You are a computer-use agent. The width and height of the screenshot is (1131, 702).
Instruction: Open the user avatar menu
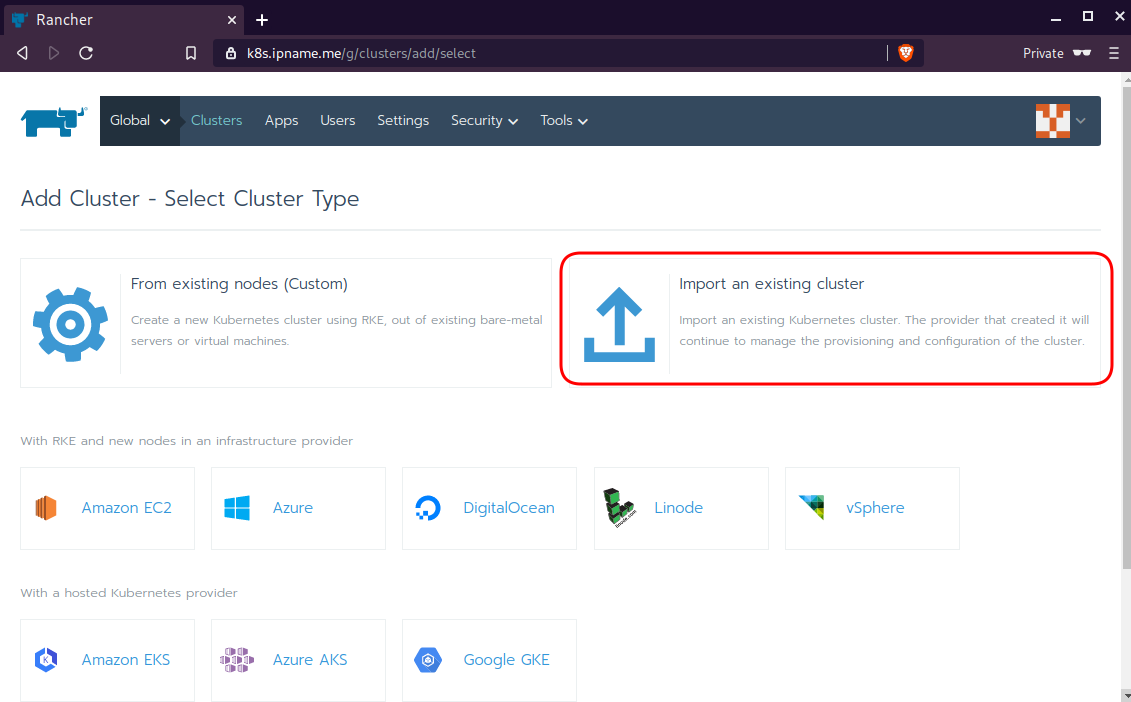(x=1060, y=121)
